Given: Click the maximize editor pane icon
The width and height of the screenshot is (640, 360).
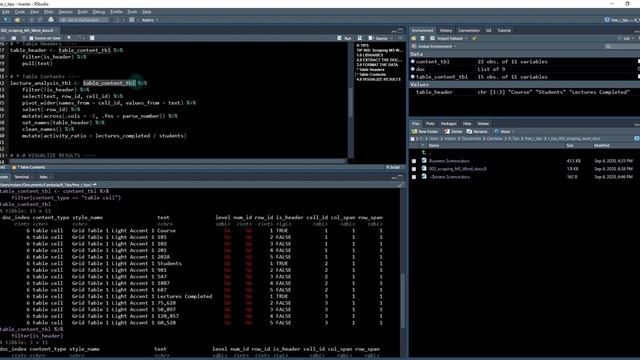Looking at the screenshot, I should [400, 31].
